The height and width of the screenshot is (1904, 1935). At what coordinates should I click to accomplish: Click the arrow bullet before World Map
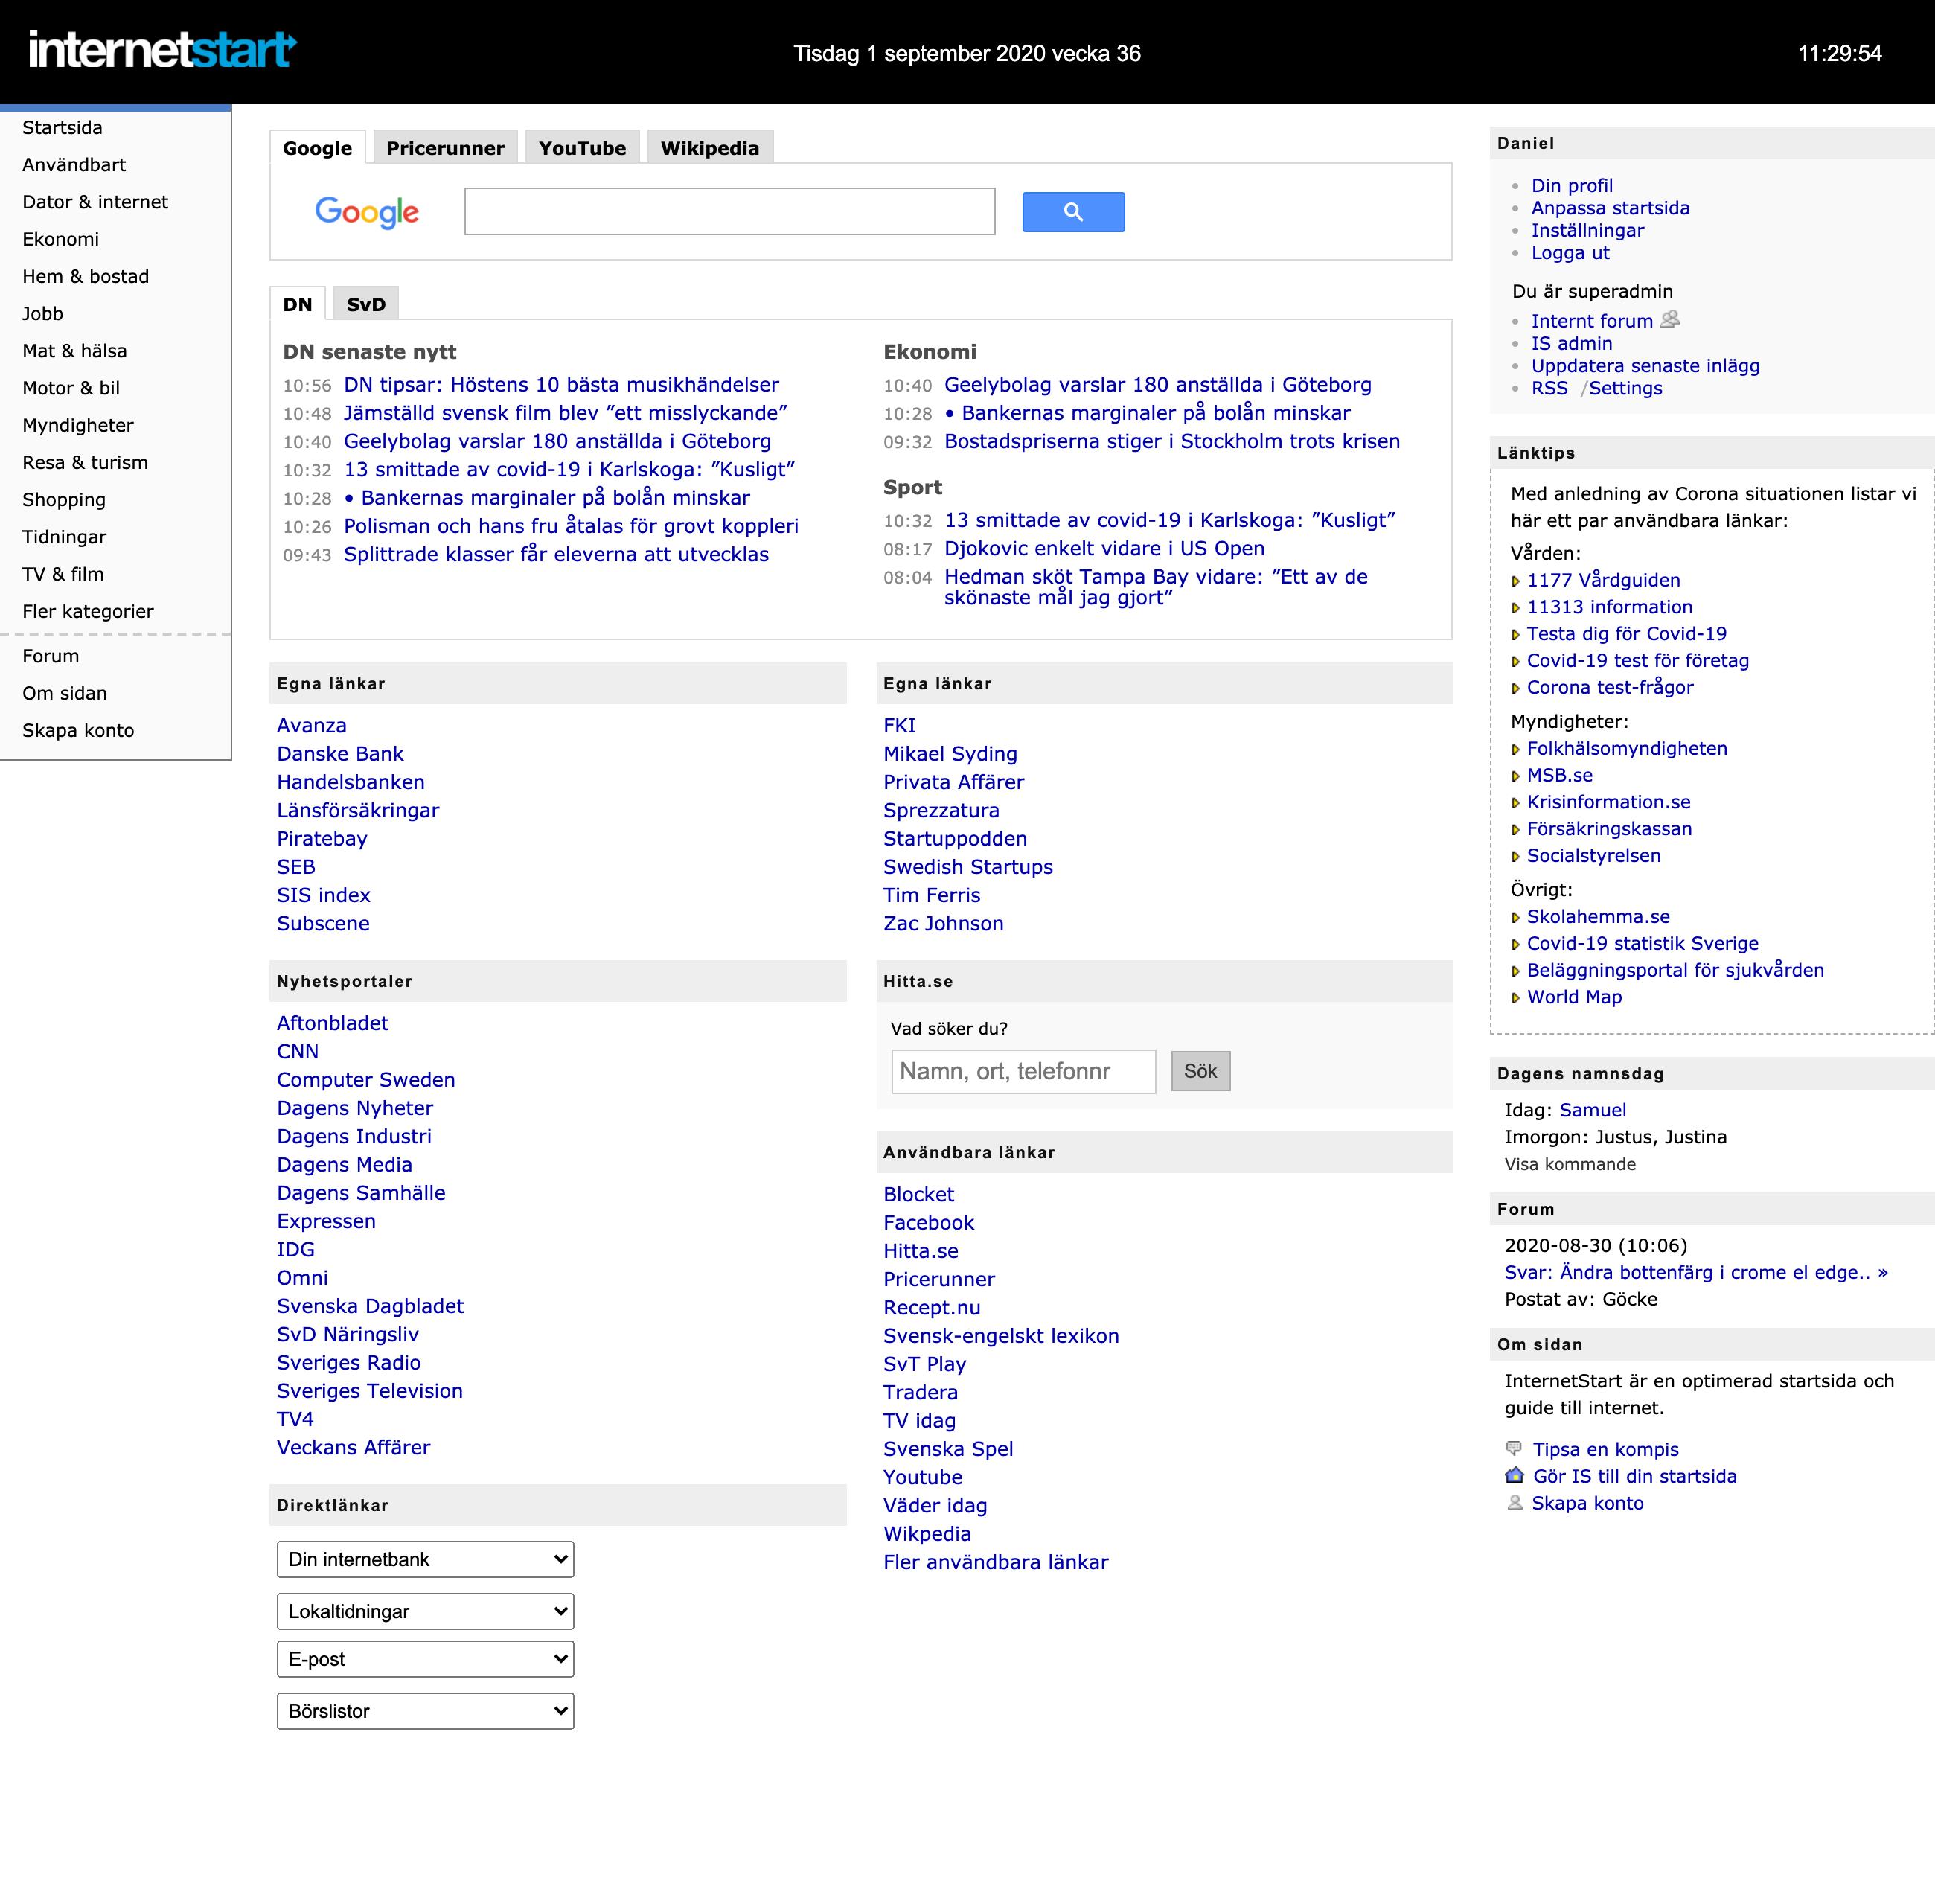click(x=1515, y=998)
